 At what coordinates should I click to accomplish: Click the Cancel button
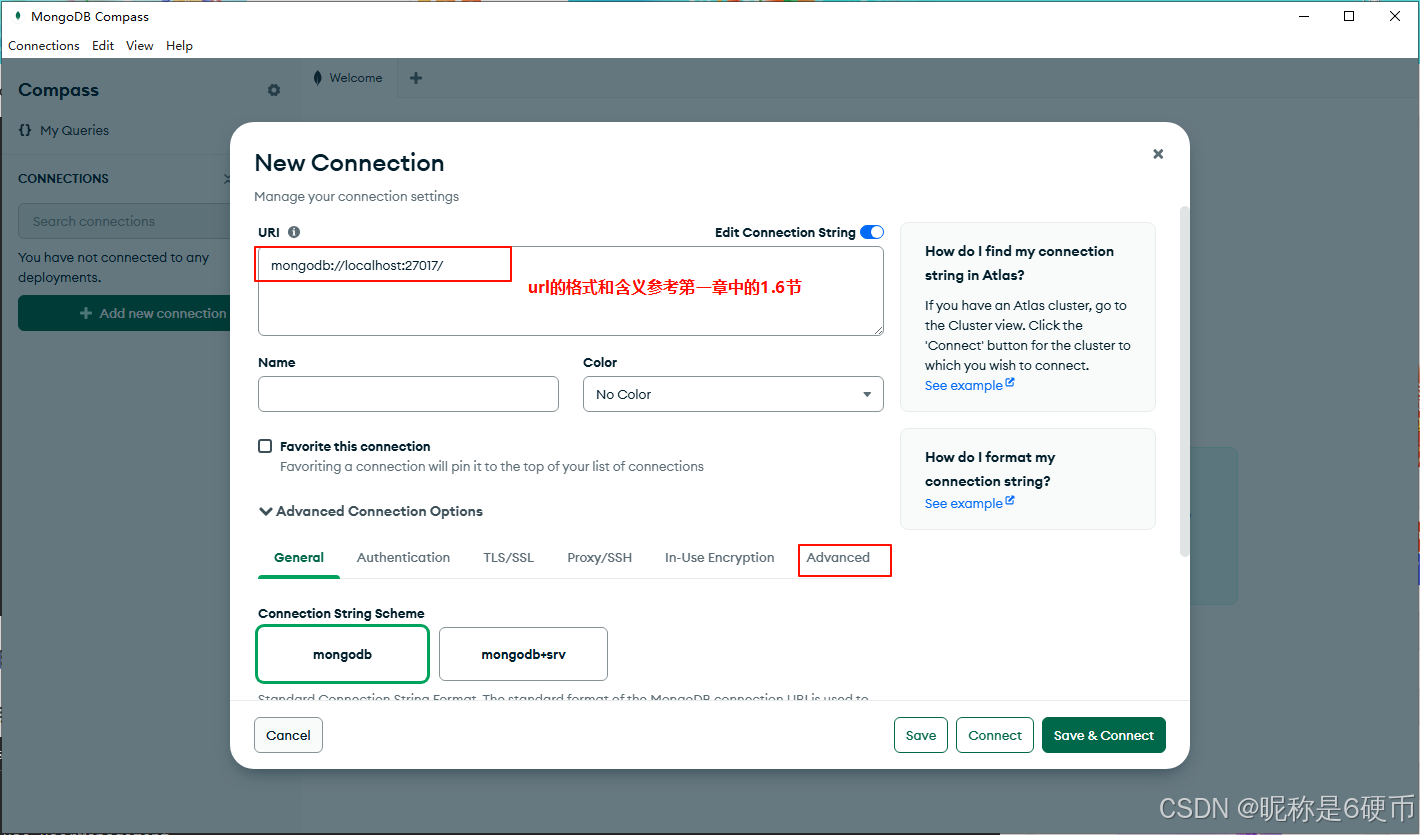[x=288, y=735]
